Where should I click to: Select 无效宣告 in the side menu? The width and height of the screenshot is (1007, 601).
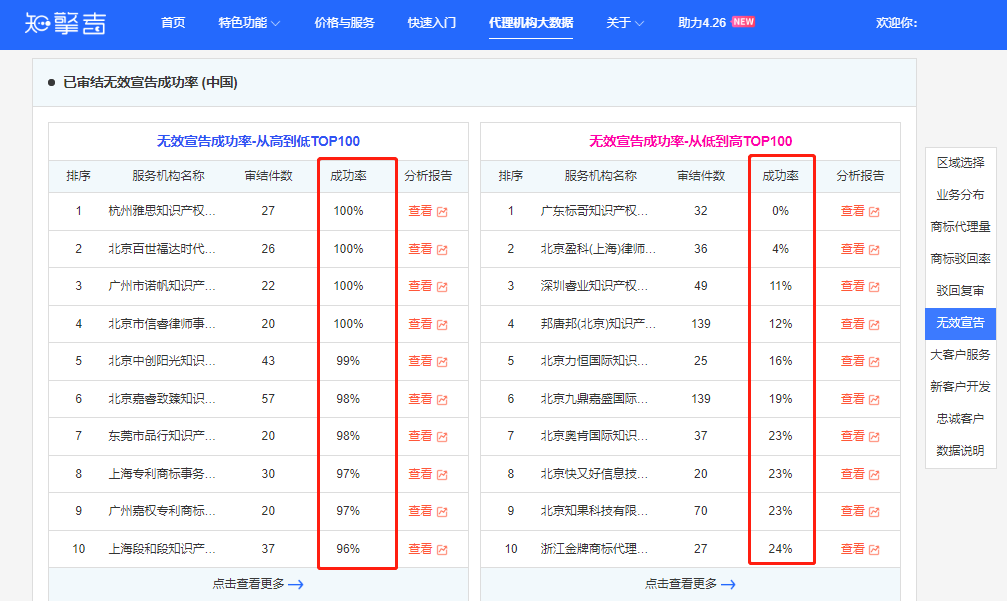pyautogui.click(x=960, y=323)
